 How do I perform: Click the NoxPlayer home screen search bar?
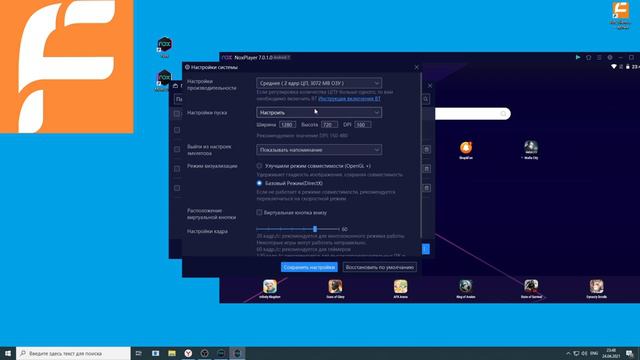tap(472, 113)
